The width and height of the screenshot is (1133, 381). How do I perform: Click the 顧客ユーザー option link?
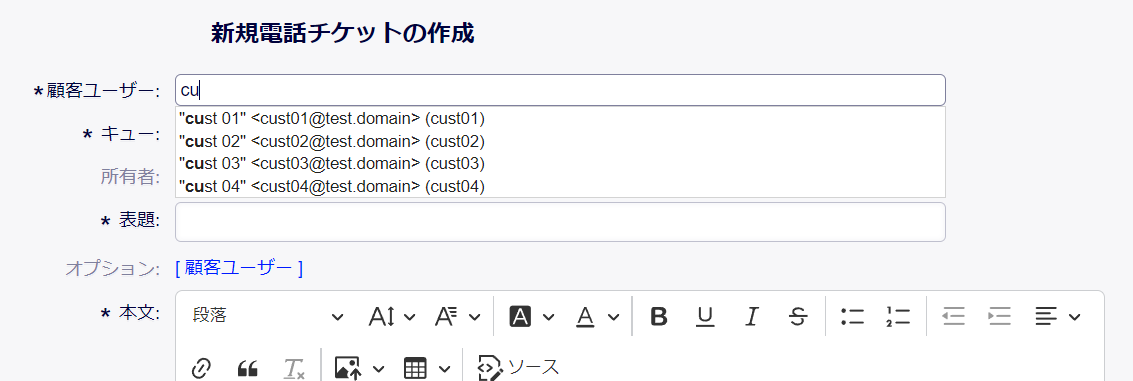[239, 268]
